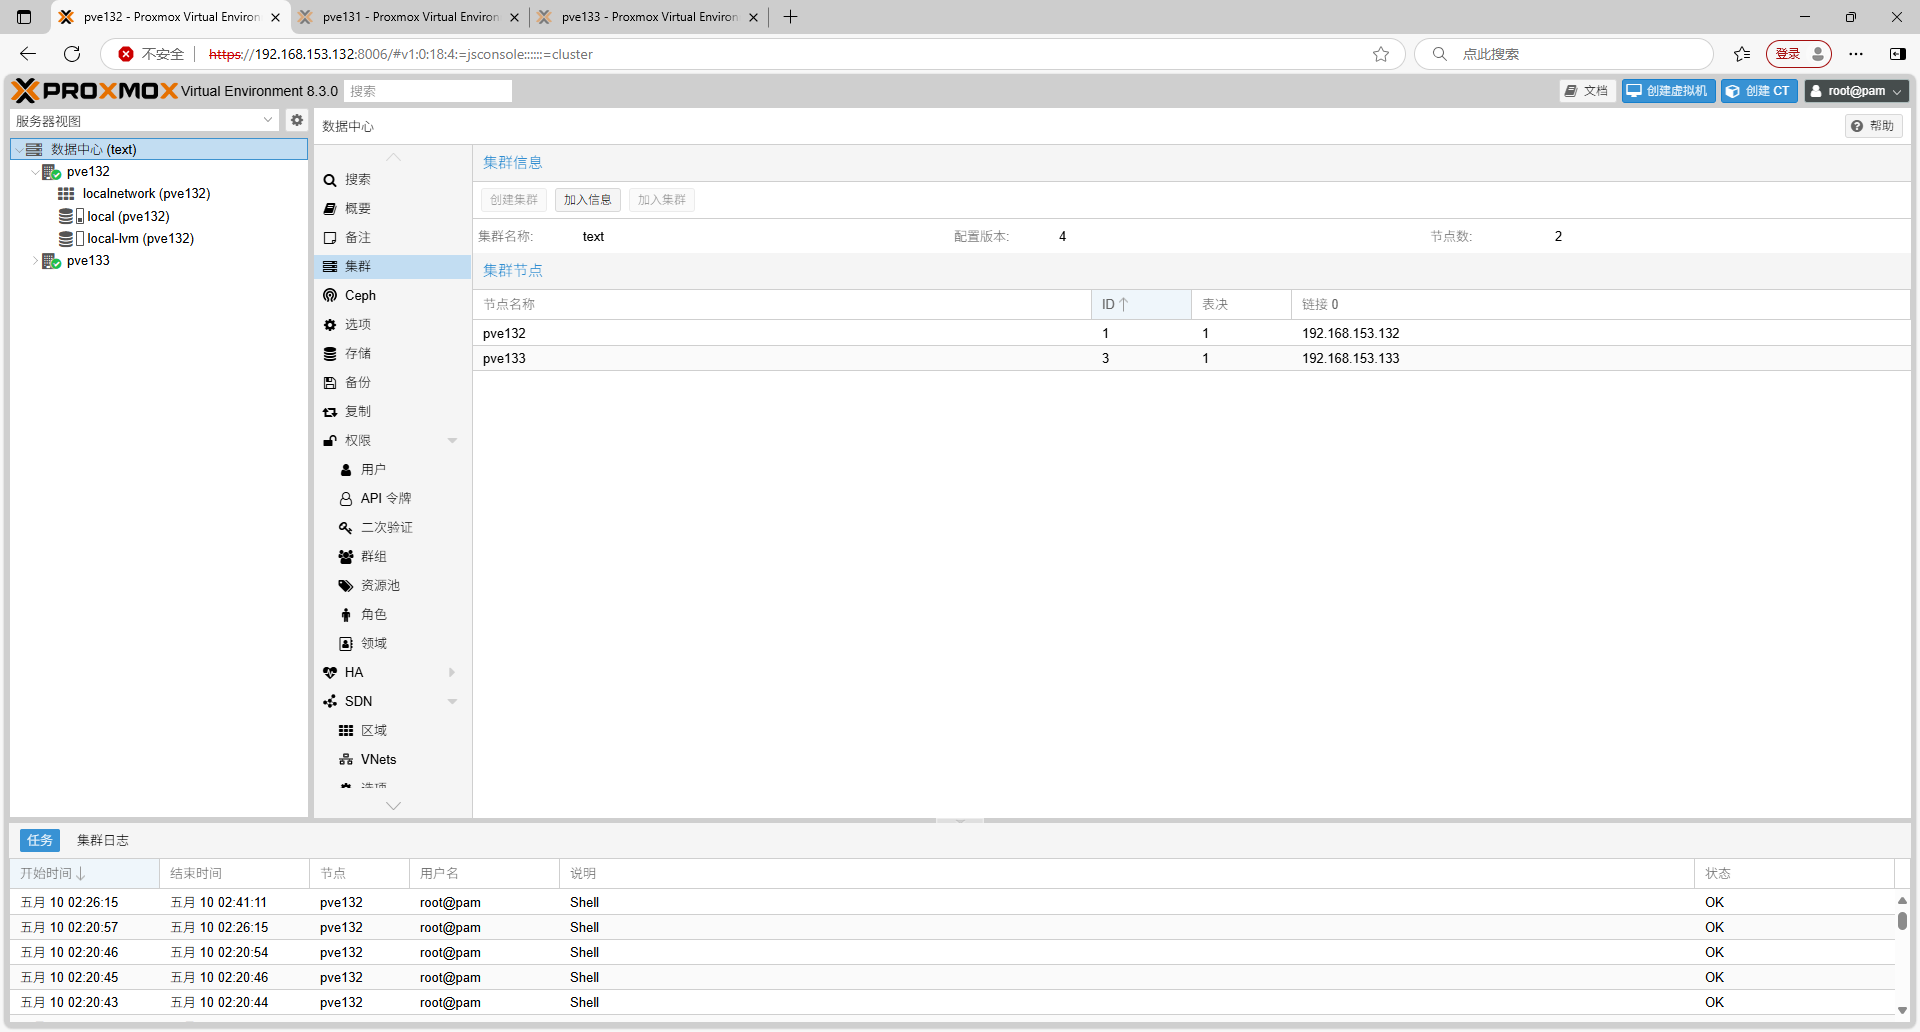Collapse the Permissions (权限) submenu arrow

click(x=452, y=441)
